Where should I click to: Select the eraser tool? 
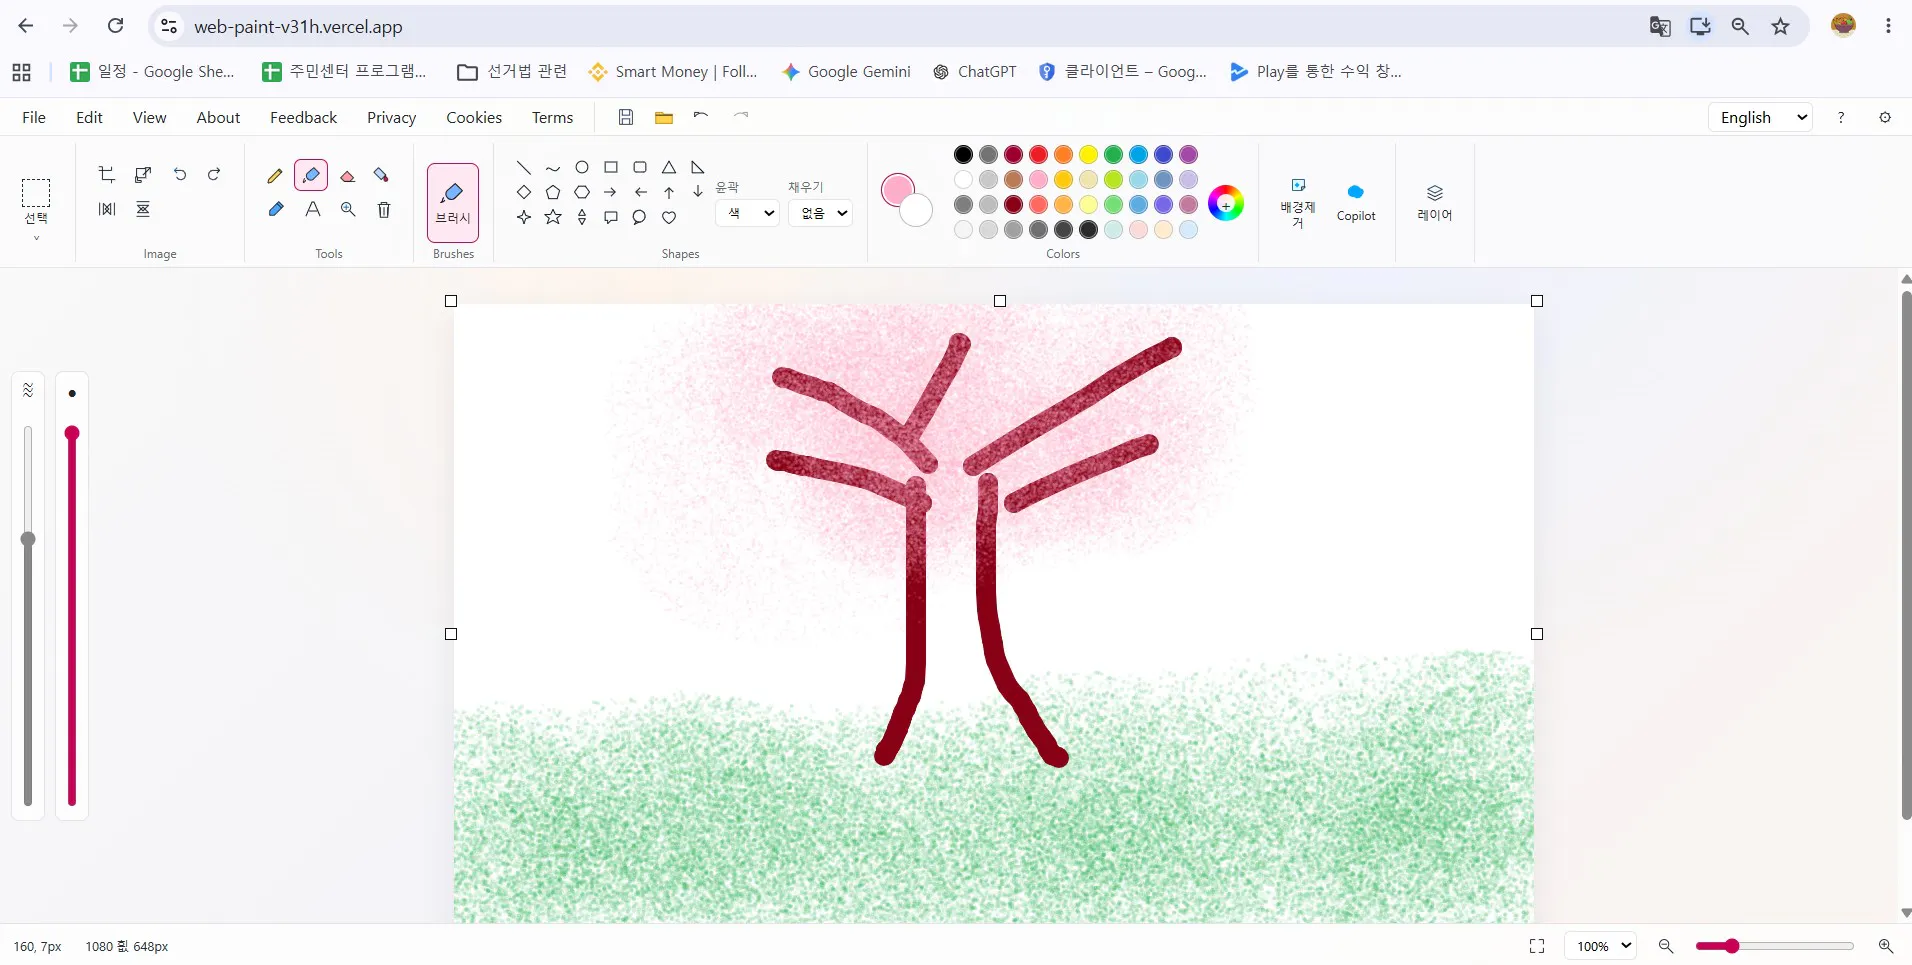click(x=348, y=175)
